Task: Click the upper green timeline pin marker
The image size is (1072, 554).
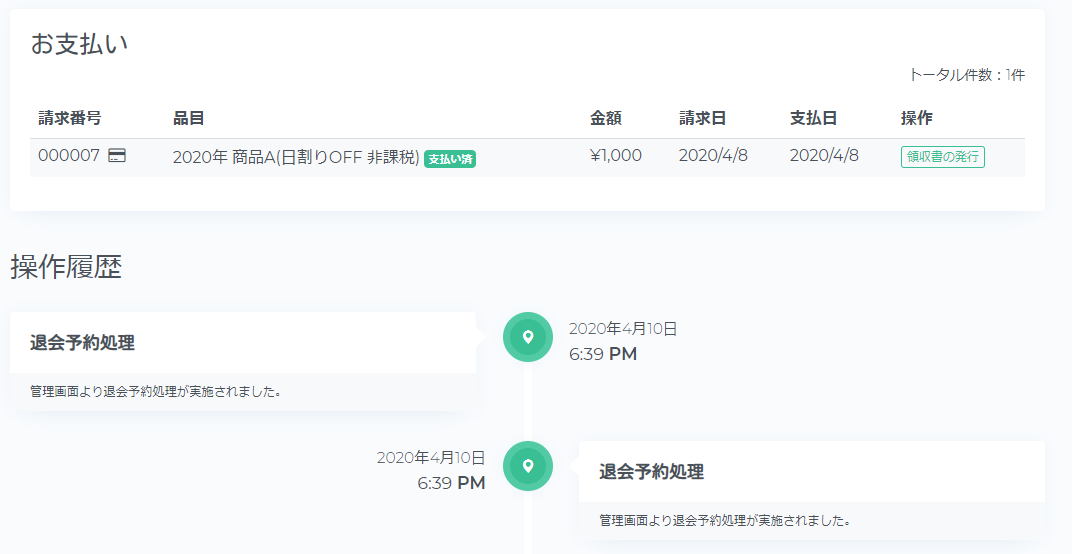Action: [x=528, y=337]
